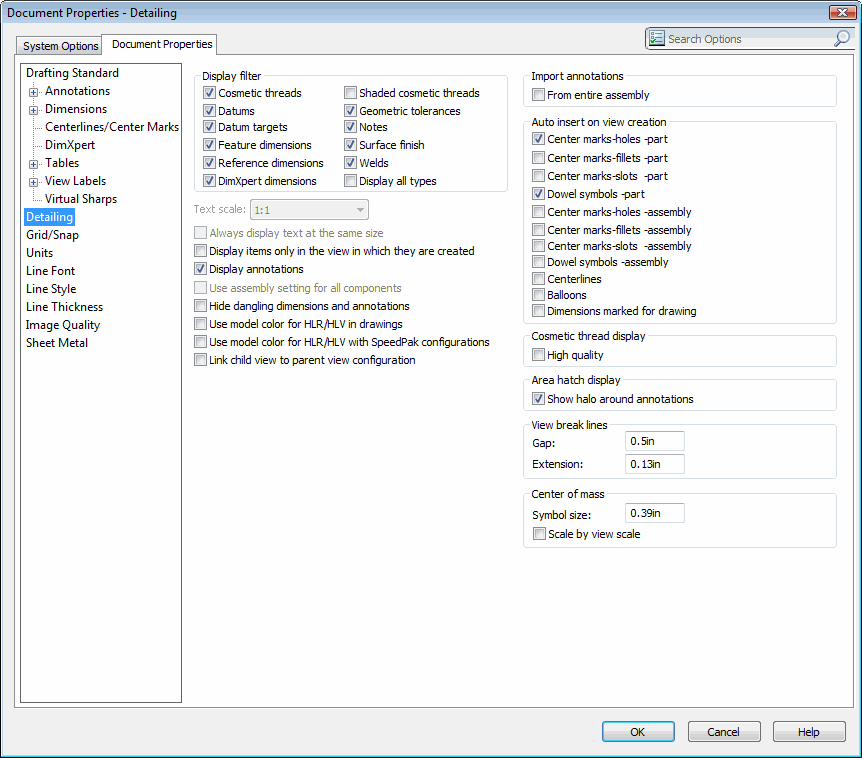Enable Shaded cosmetic threads
The height and width of the screenshot is (758, 862).
coord(350,93)
